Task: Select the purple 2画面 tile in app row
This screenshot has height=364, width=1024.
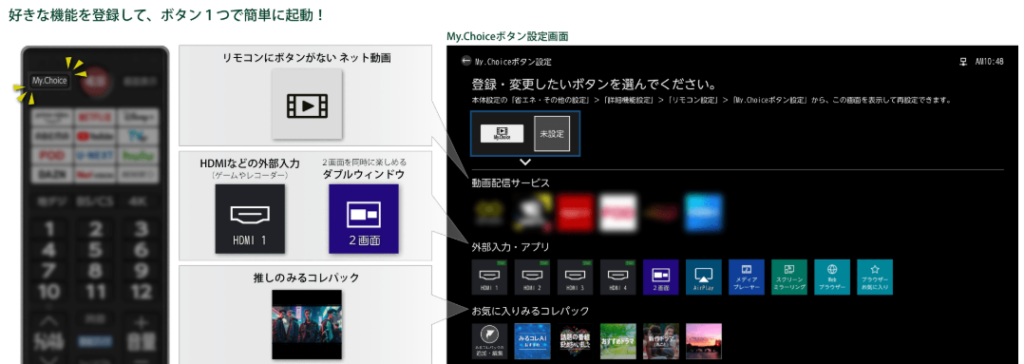Action: coord(660,277)
